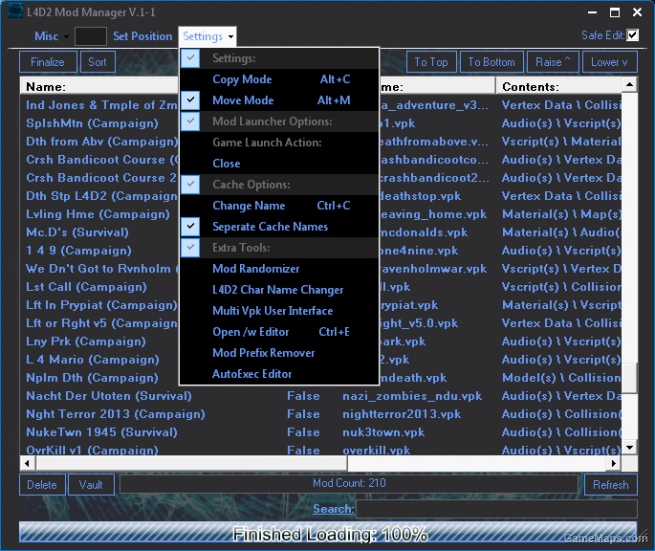Select Dth Stp L4D2 (Campaign) row
Viewport: 655px width, 551px height.
pos(102,196)
